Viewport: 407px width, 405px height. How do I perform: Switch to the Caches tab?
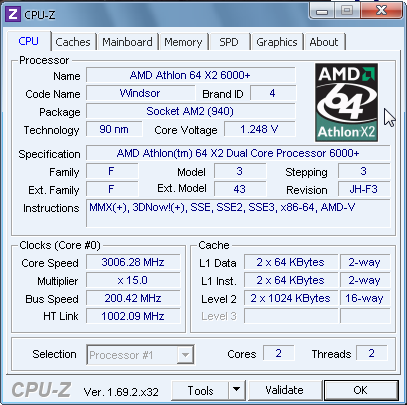pyautogui.click(x=73, y=42)
